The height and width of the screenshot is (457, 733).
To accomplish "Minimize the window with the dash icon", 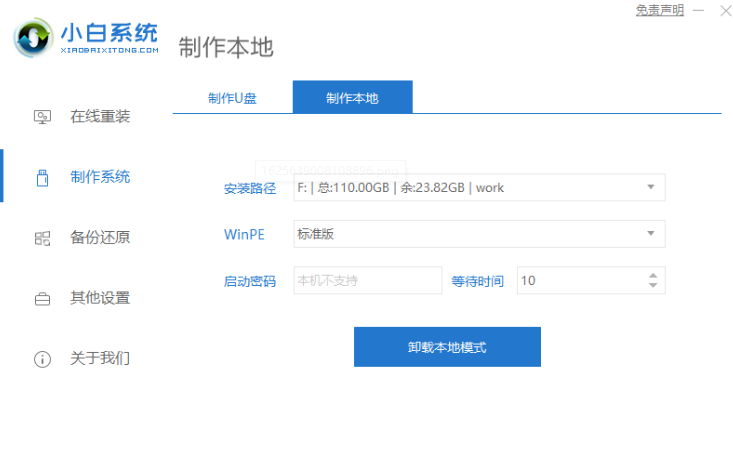I will click(x=698, y=10).
